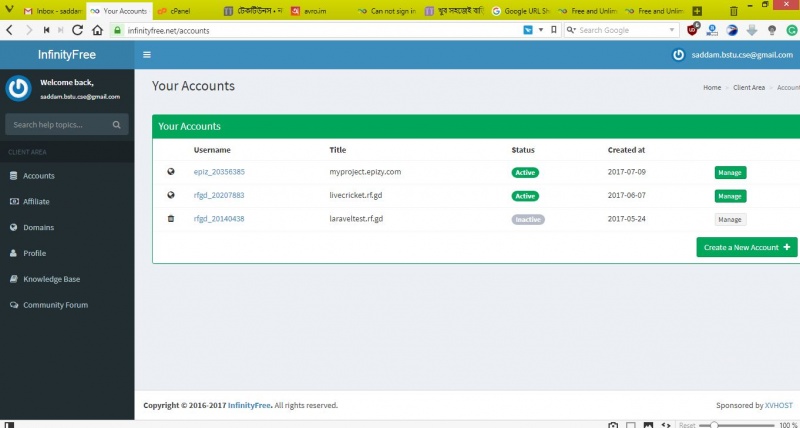The image size is (800, 428).
Task: Open Community Forum in sidebar
Action: pyautogui.click(x=67, y=305)
